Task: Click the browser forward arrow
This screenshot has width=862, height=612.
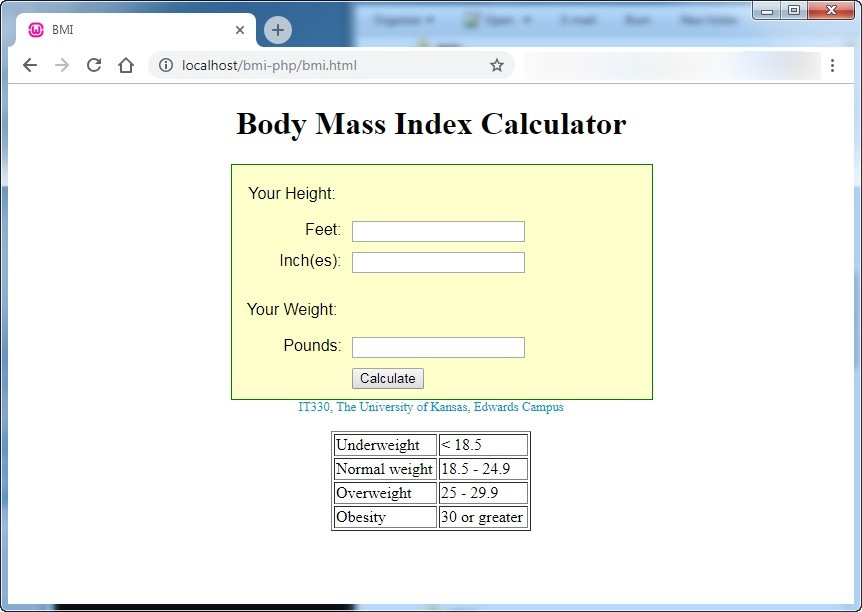Action: click(62, 65)
